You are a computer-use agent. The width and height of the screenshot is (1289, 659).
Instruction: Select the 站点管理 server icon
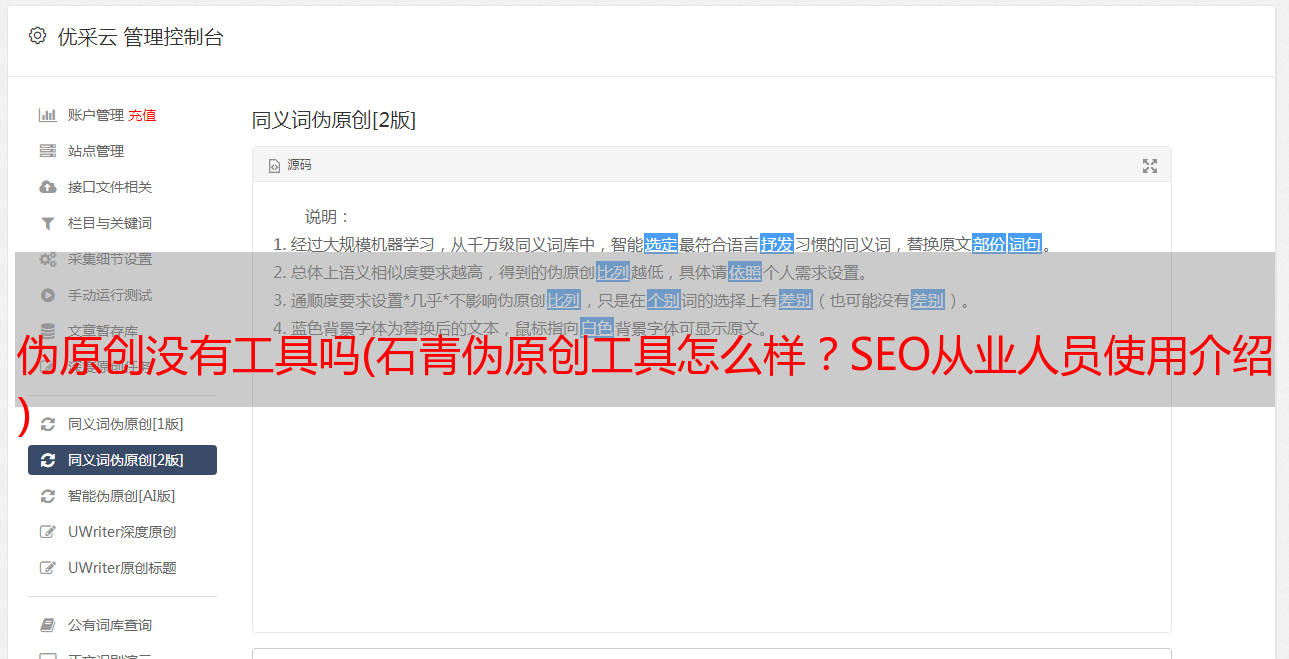click(47, 151)
